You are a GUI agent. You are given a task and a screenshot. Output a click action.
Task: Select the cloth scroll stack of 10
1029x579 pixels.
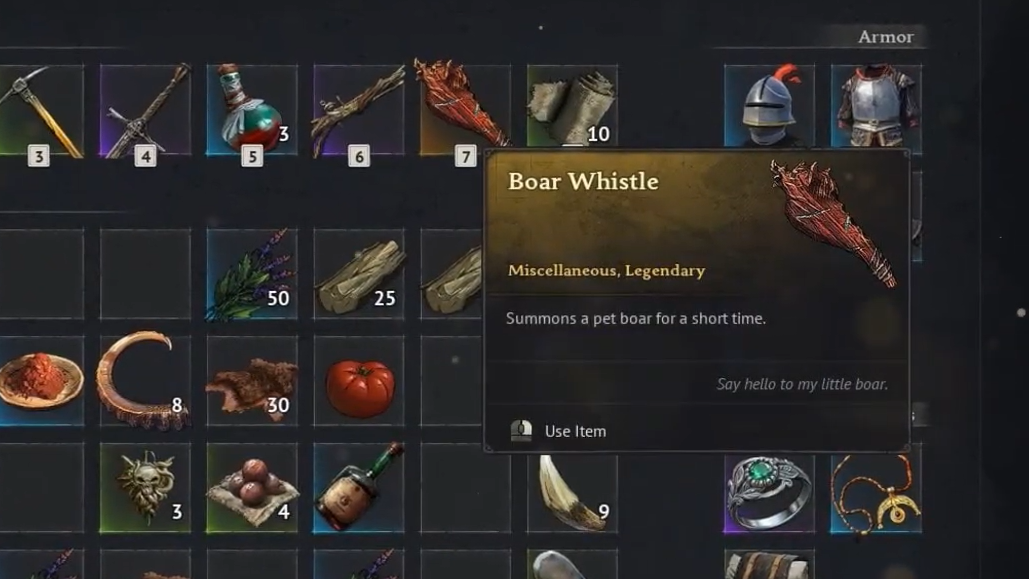[572, 106]
